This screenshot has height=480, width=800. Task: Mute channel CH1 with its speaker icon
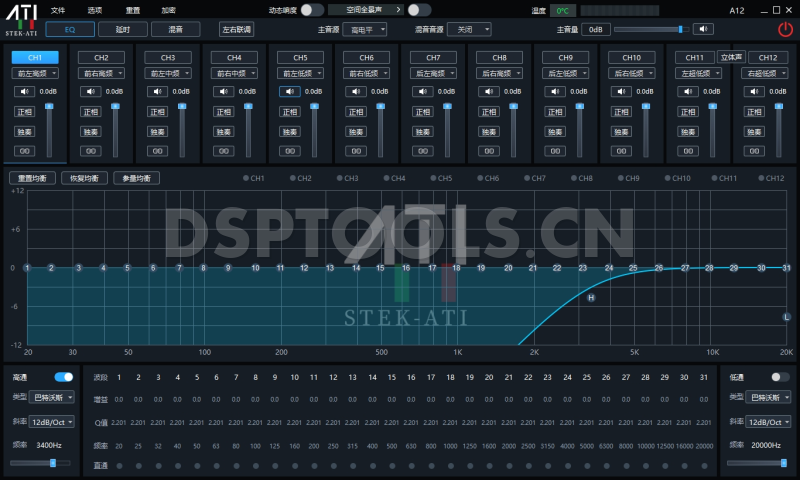coord(24,91)
